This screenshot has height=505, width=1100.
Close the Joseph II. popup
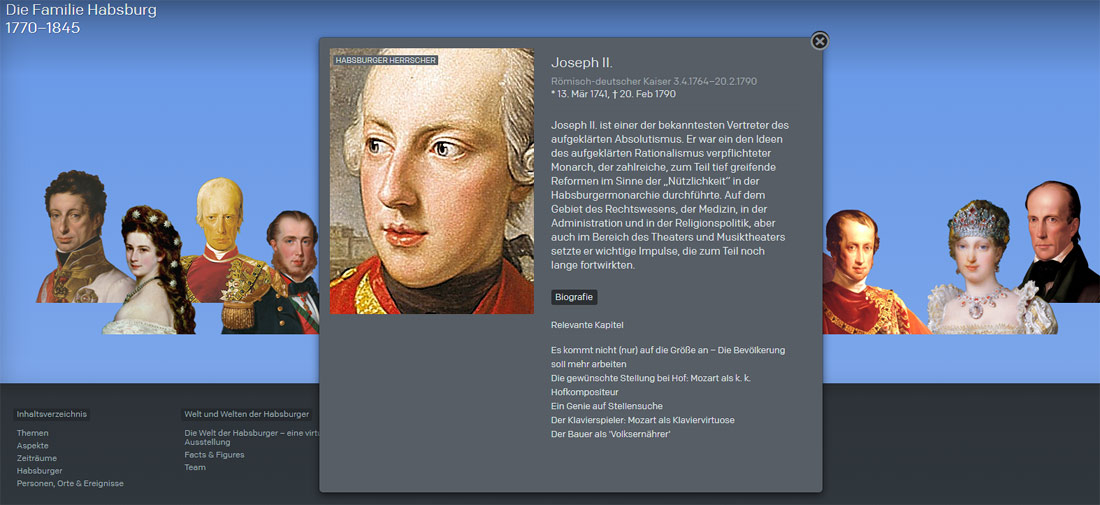(819, 41)
